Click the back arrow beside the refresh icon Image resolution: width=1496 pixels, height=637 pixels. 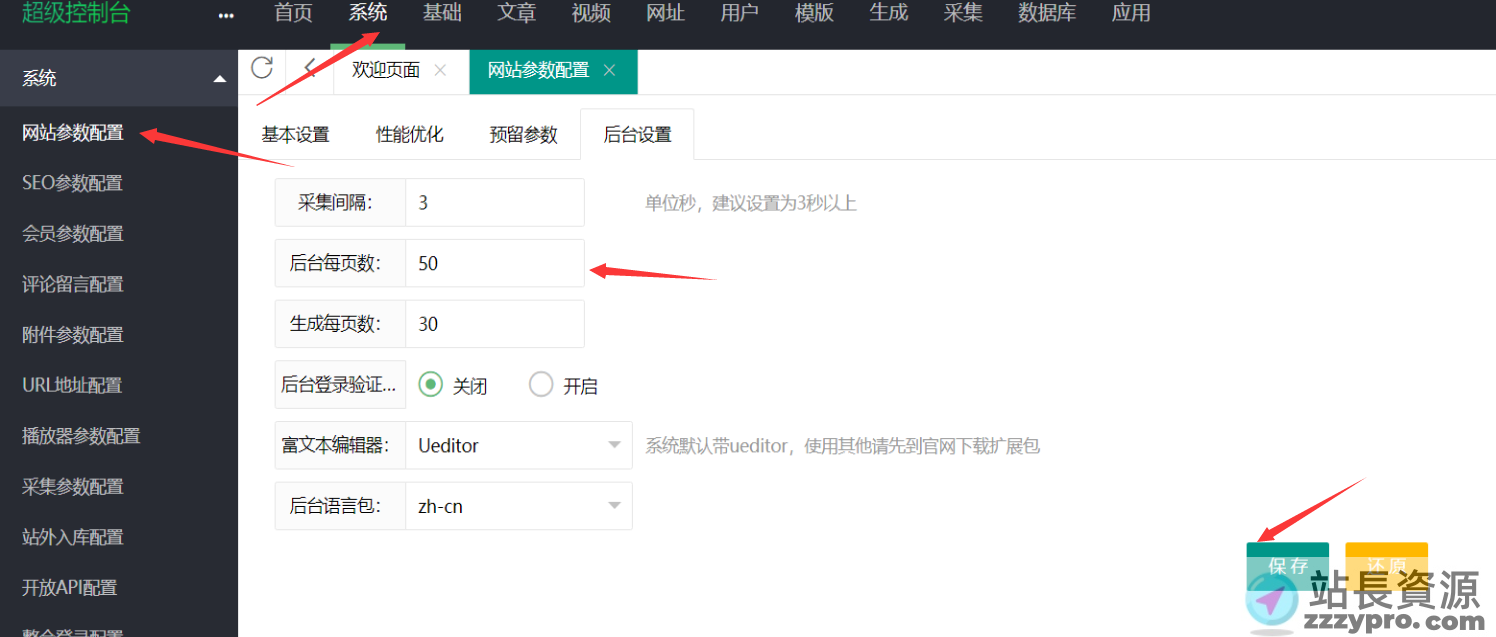click(310, 69)
